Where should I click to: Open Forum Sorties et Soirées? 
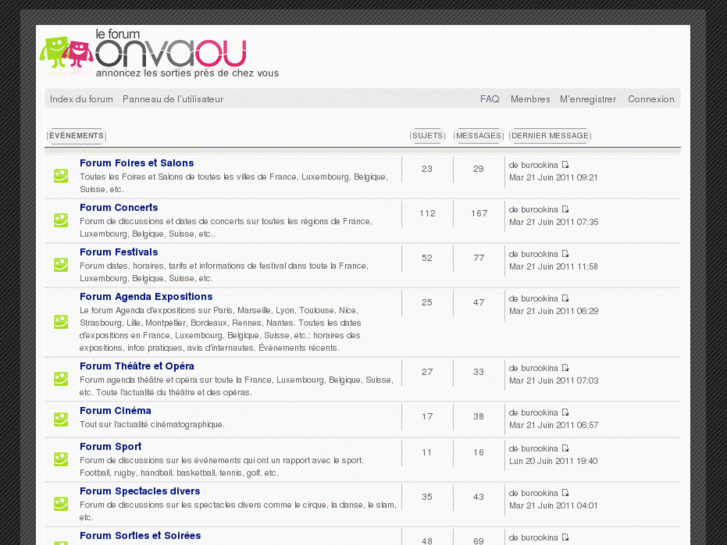coord(140,536)
